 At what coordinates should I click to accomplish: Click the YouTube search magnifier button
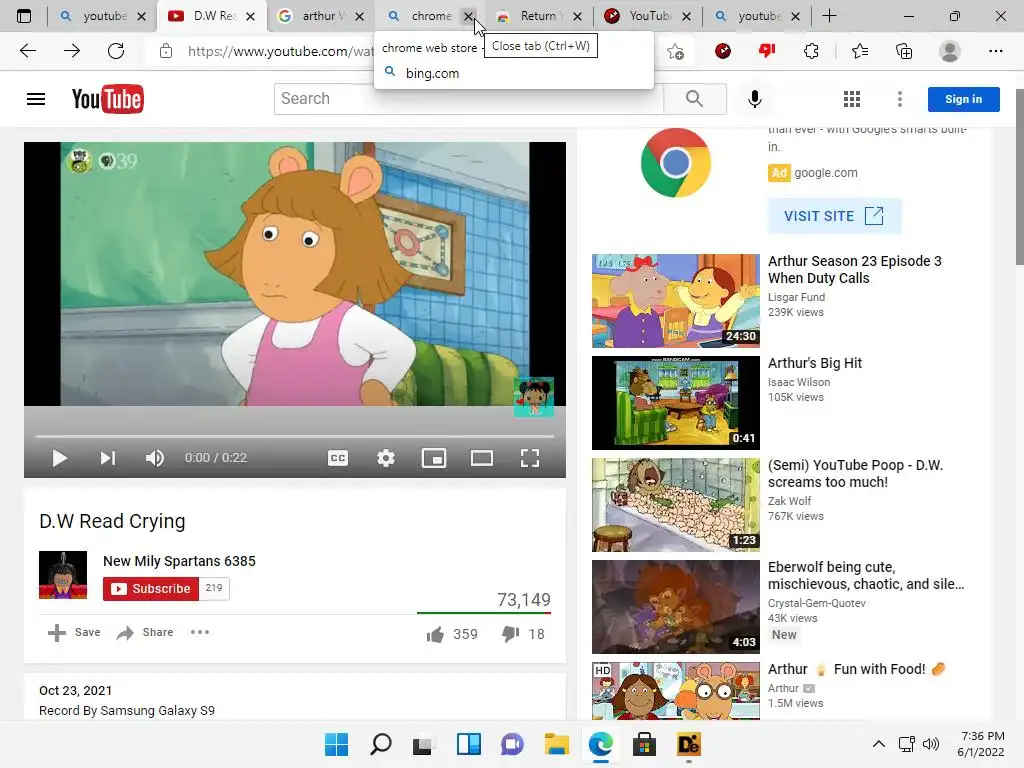(x=695, y=99)
